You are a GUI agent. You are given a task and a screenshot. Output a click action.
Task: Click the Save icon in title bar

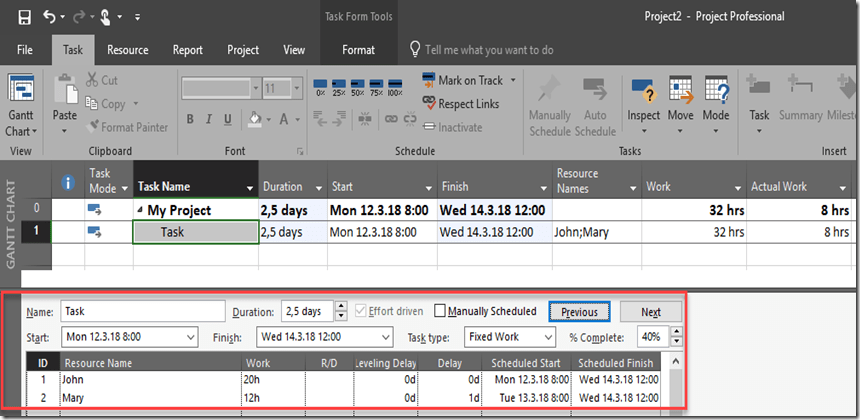(x=24, y=17)
